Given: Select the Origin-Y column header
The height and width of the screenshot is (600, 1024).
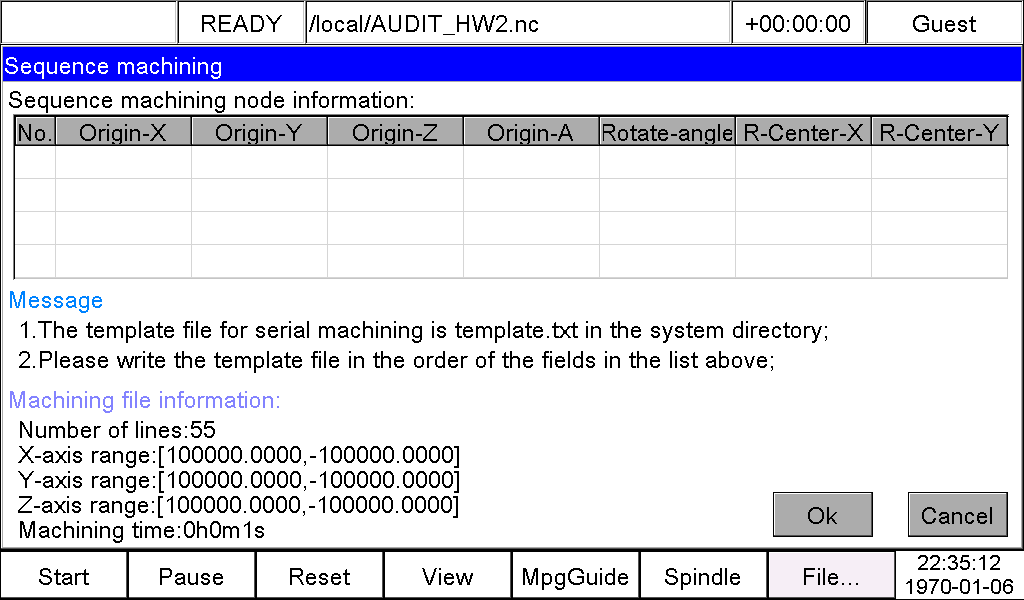Looking at the screenshot, I should pos(259,133).
